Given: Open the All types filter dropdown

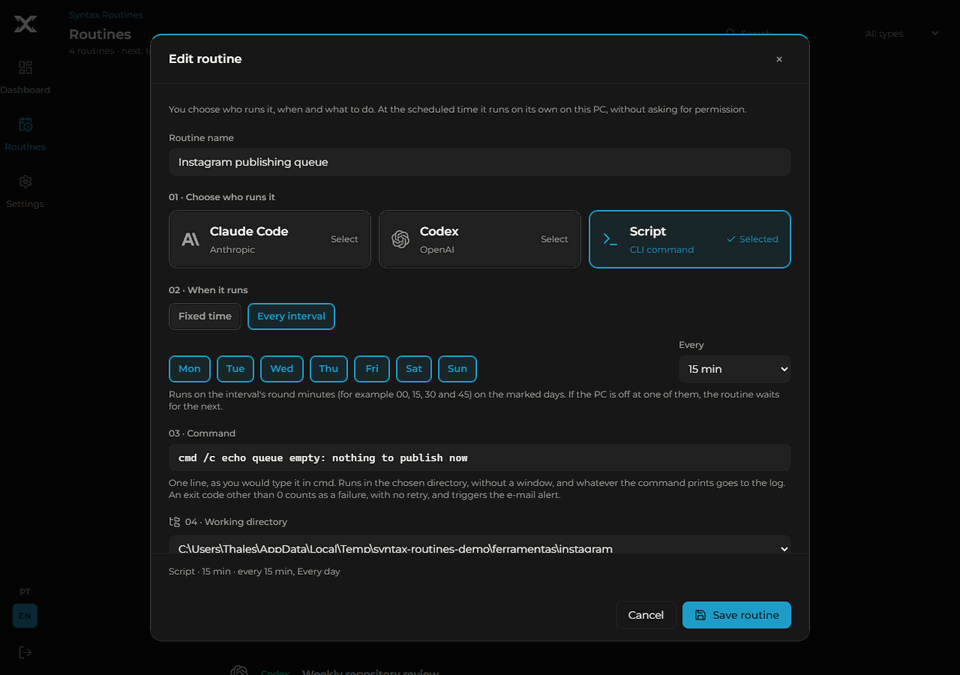Looking at the screenshot, I should point(901,34).
